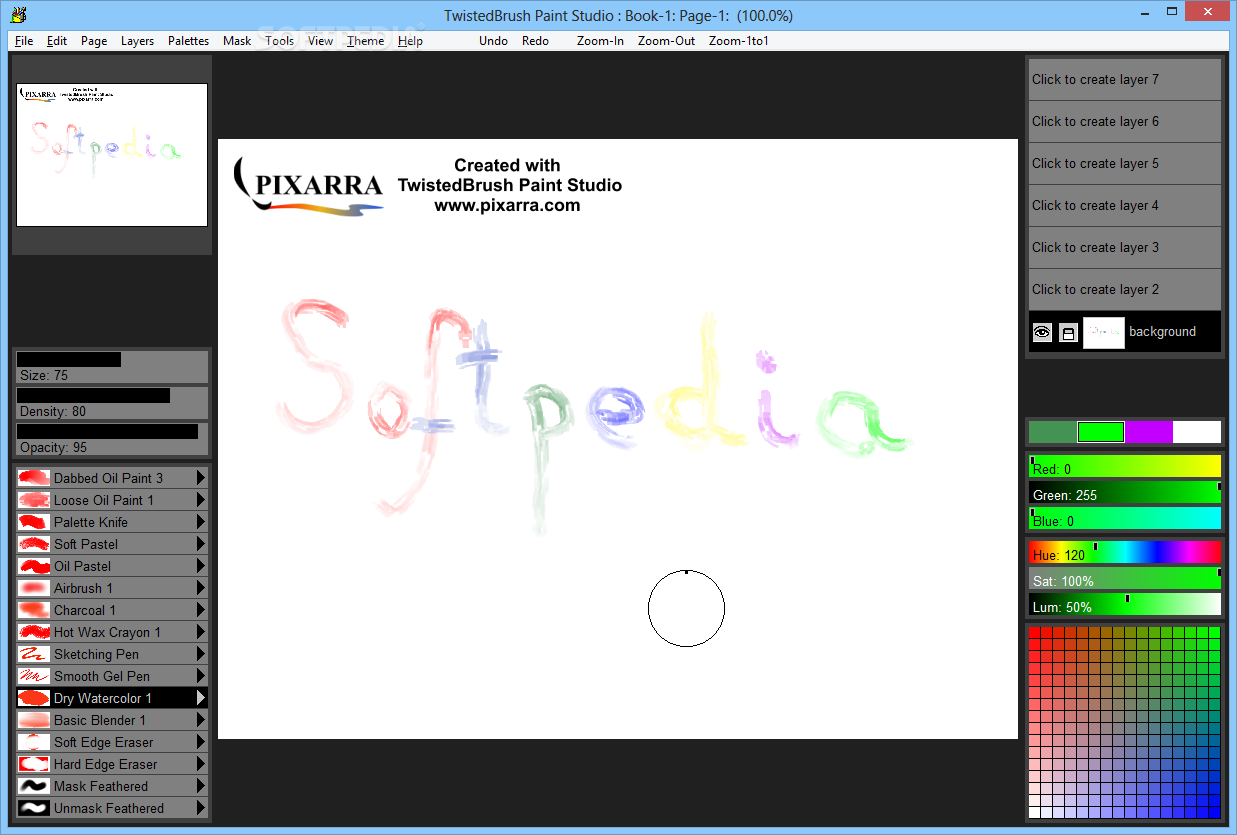Screen dimensions: 1237x835
Task: Click the Redo button
Action: click(535, 41)
